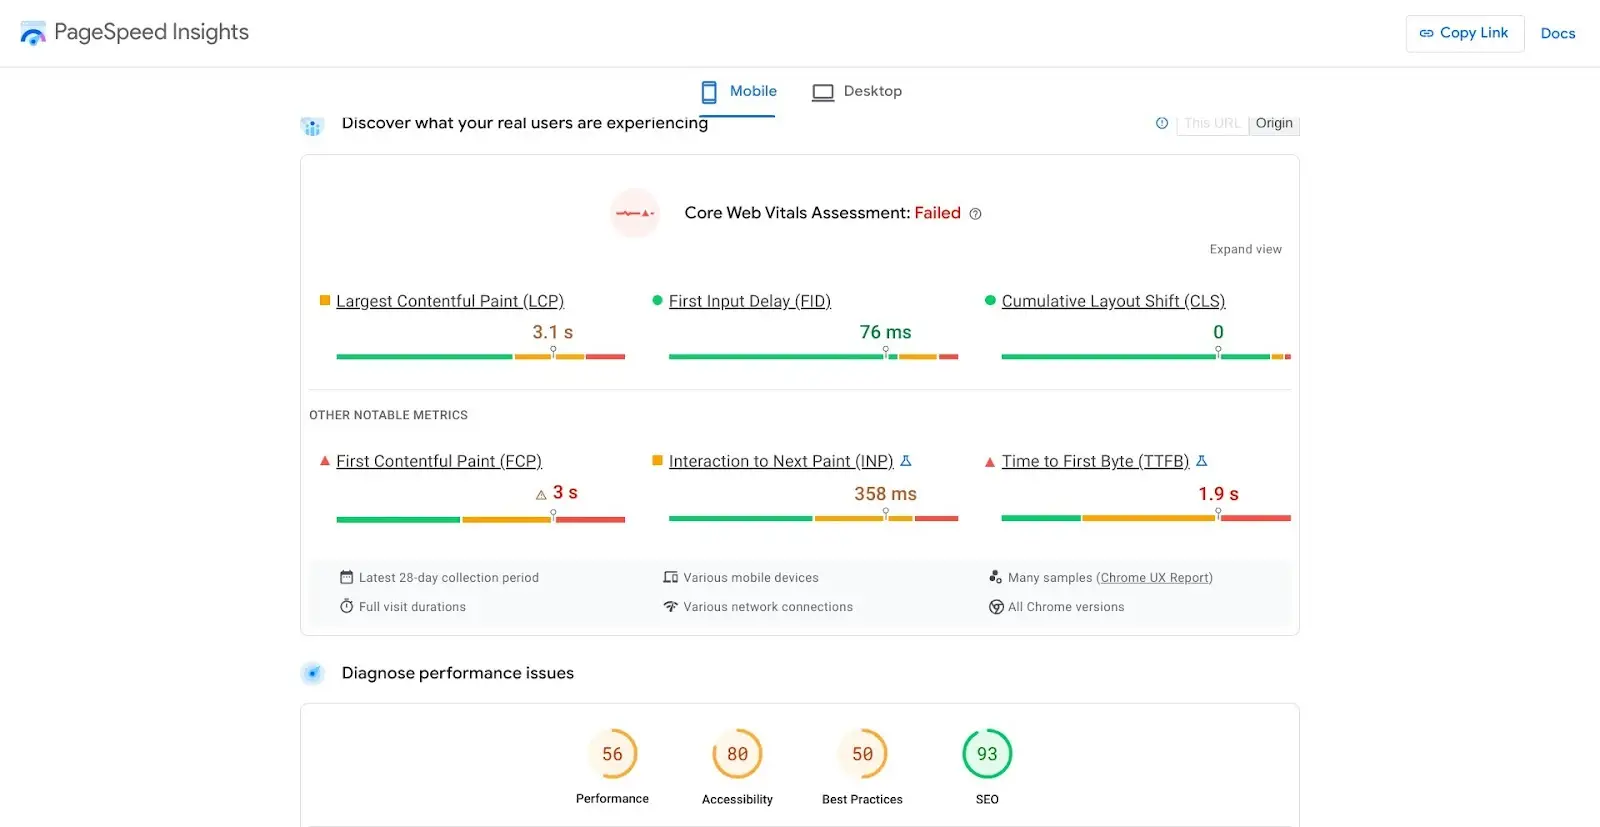Click the Copy Link button
Screen dimensions: 1600x827
[x=1465, y=33]
